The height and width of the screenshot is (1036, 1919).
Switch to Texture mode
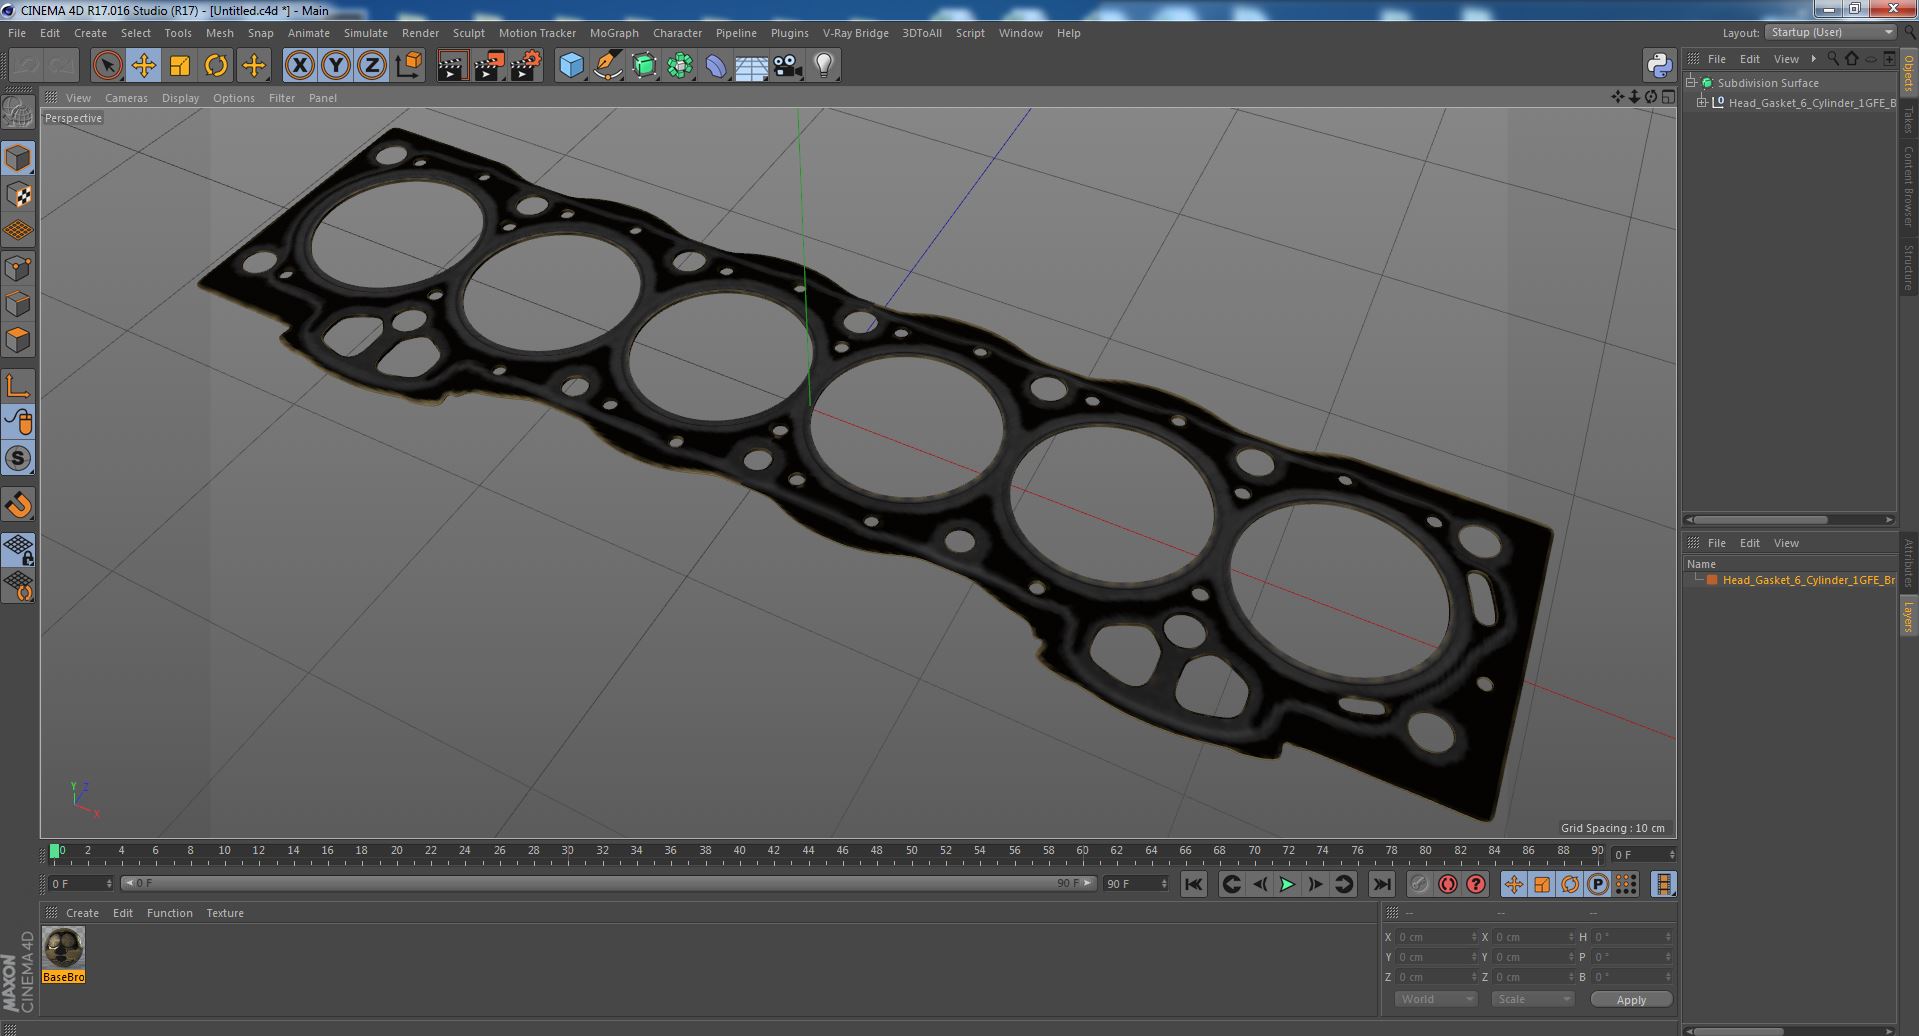click(x=18, y=194)
